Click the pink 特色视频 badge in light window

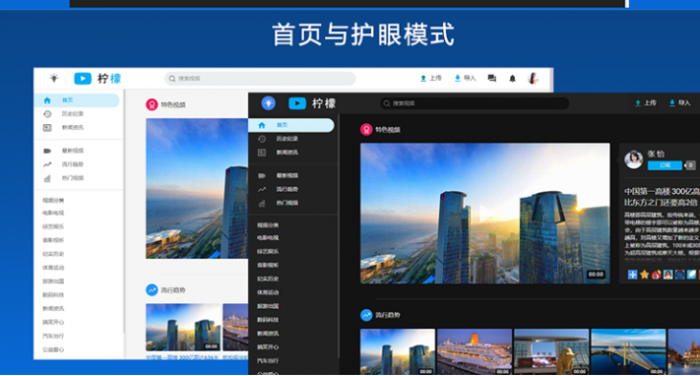click(152, 104)
